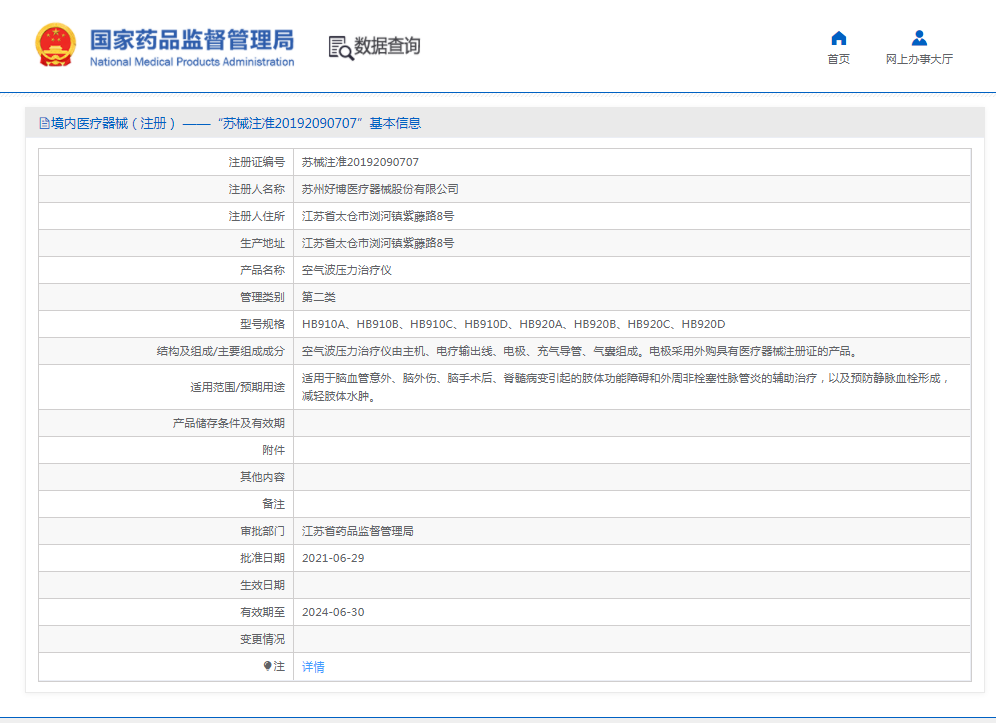Click the 网上办事大厅 label
This screenshot has width=996, height=723.
[919, 59]
